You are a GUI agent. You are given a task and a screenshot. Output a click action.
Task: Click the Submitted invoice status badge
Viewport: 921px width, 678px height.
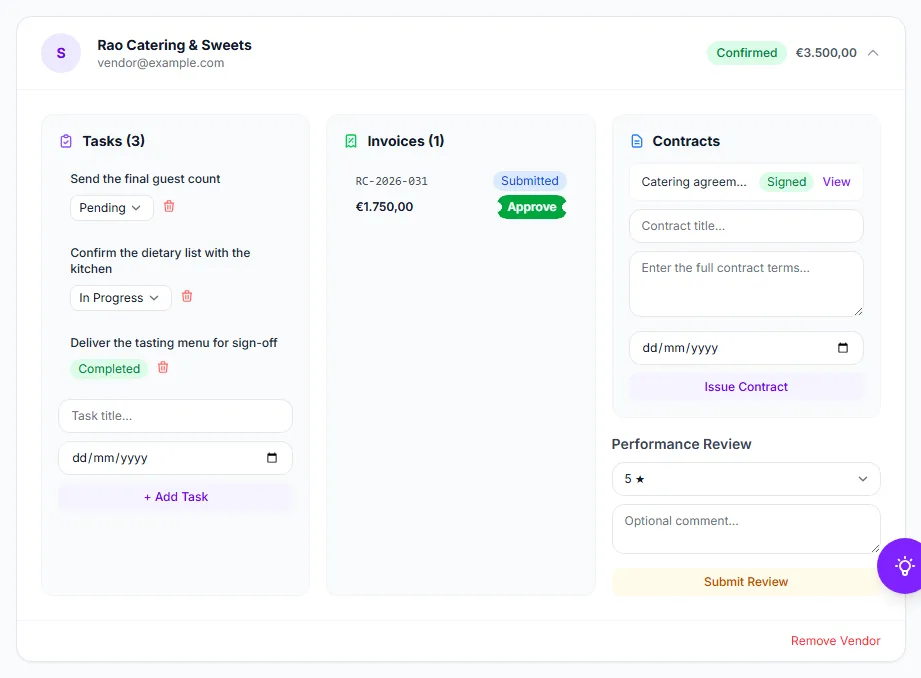pyautogui.click(x=530, y=181)
